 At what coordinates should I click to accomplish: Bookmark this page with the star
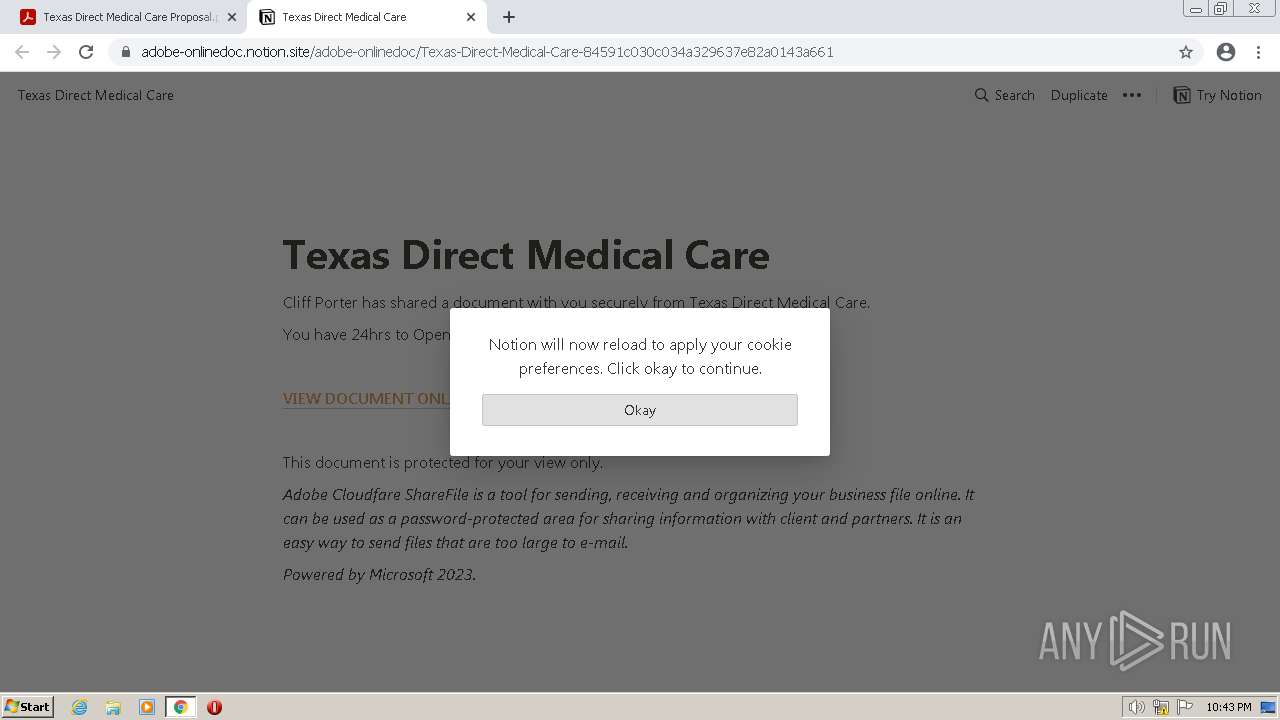pyautogui.click(x=1186, y=52)
